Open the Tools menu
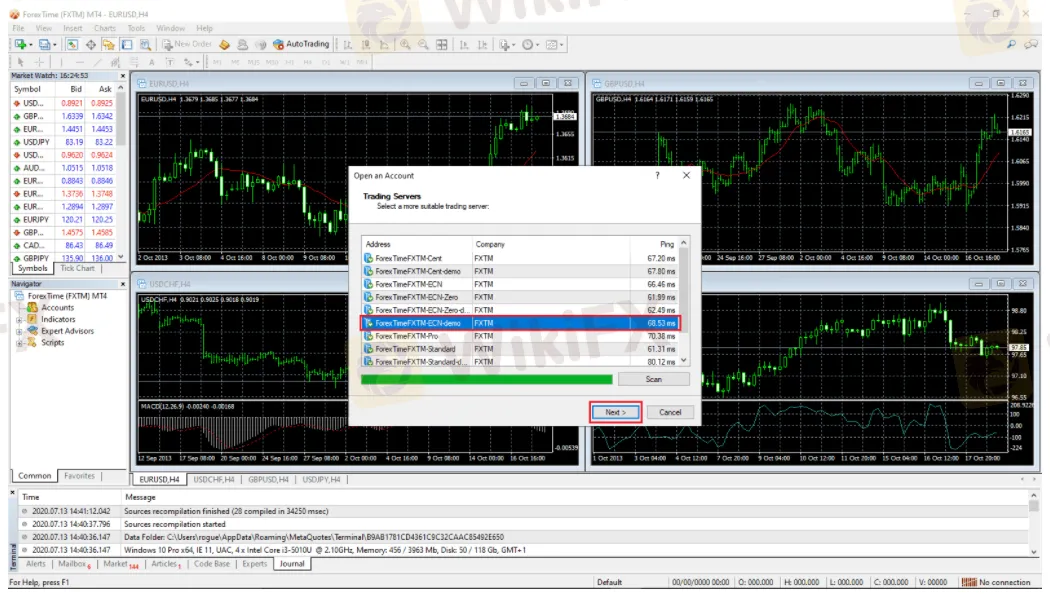The height and width of the screenshot is (594, 1050). pyautogui.click(x=136, y=28)
